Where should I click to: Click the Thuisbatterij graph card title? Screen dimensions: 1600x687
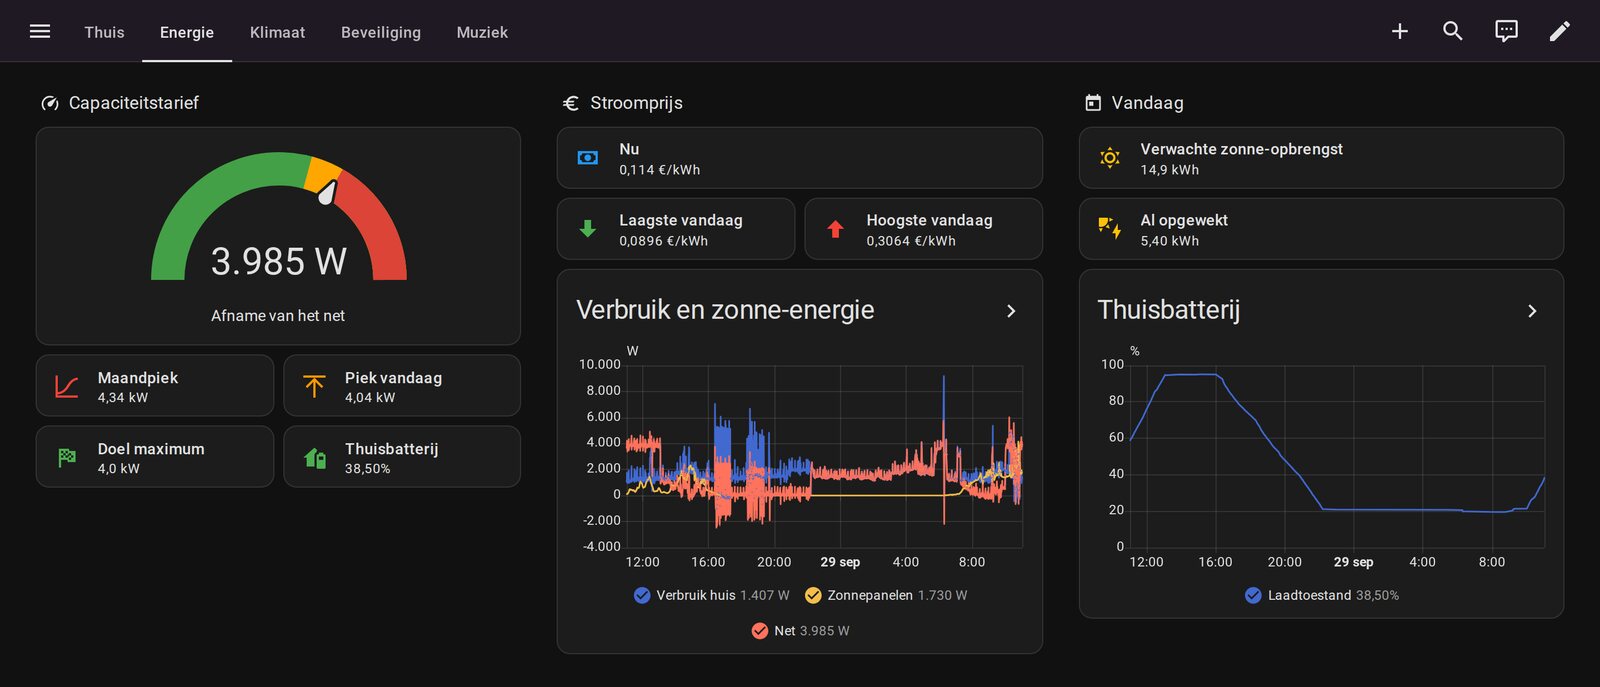(1169, 310)
